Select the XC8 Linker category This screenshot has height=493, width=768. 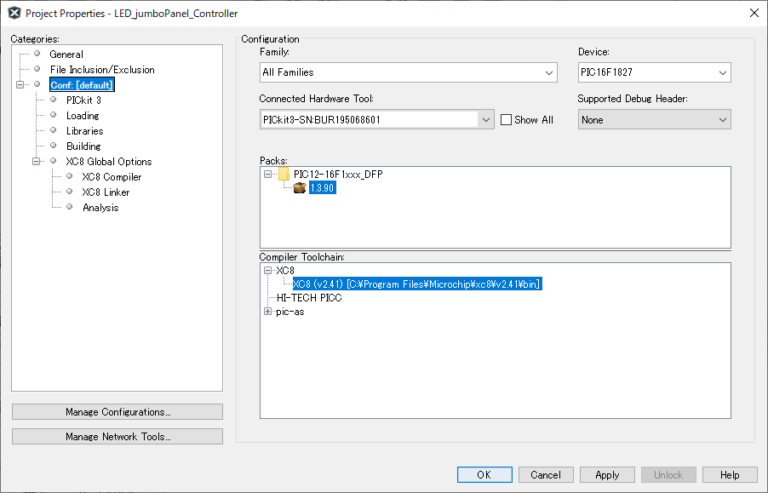pos(105,192)
